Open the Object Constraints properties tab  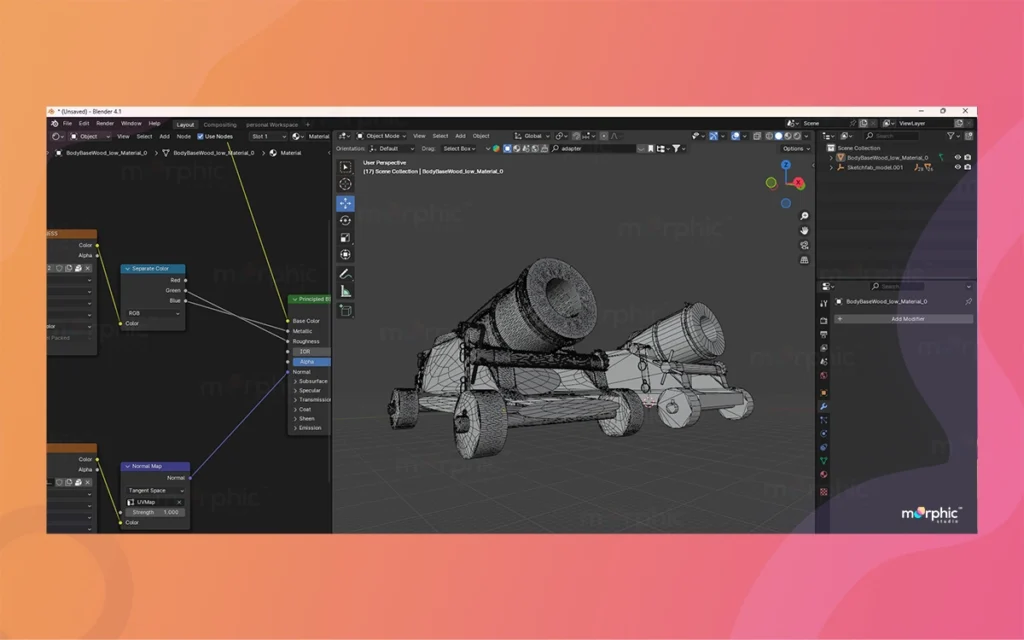click(x=824, y=447)
